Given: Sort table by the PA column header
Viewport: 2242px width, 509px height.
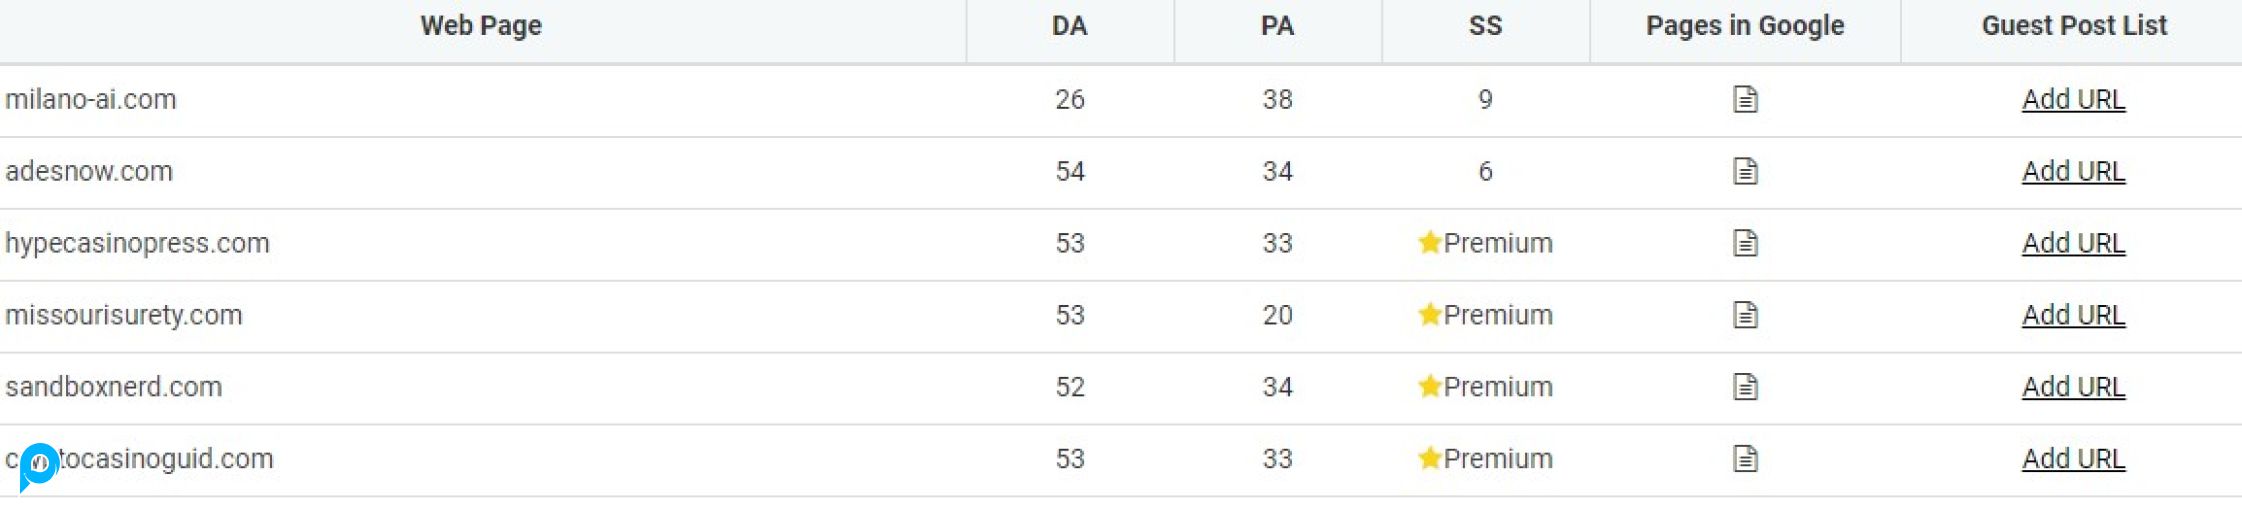Looking at the screenshot, I should [x=1277, y=26].
